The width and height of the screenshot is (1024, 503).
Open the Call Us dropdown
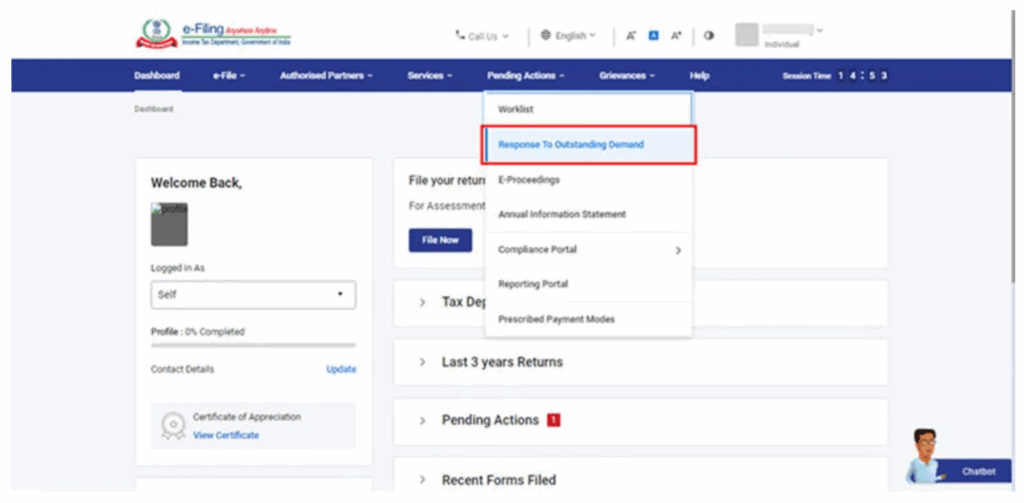pos(482,36)
